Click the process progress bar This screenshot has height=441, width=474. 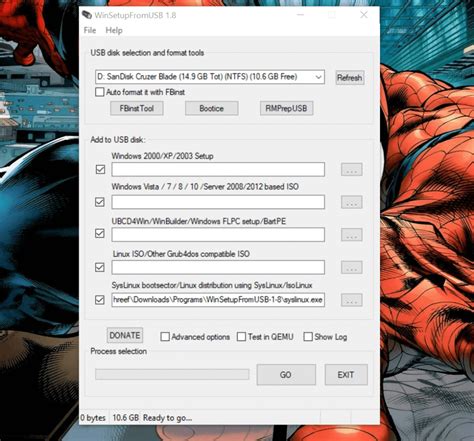pyautogui.click(x=172, y=374)
